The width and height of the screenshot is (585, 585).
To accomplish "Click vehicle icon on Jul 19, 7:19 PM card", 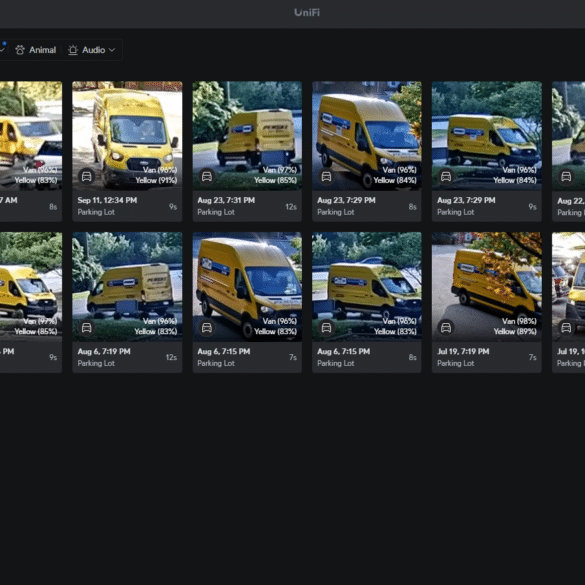I will pos(446,328).
